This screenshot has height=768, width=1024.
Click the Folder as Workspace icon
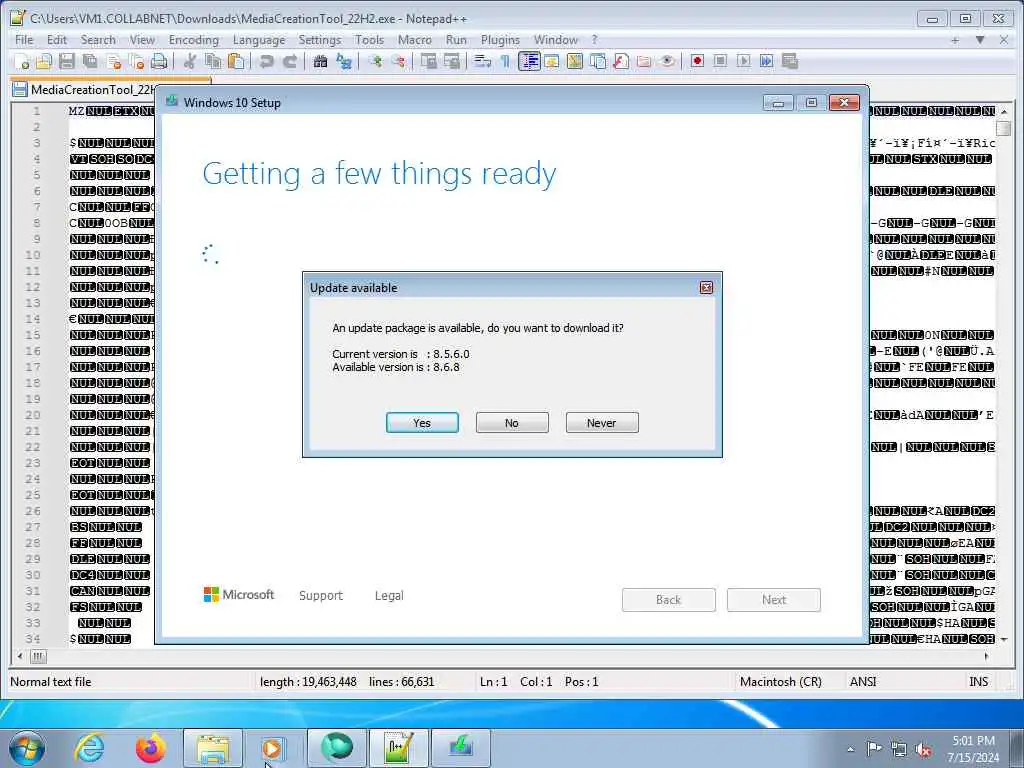[644, 61]
